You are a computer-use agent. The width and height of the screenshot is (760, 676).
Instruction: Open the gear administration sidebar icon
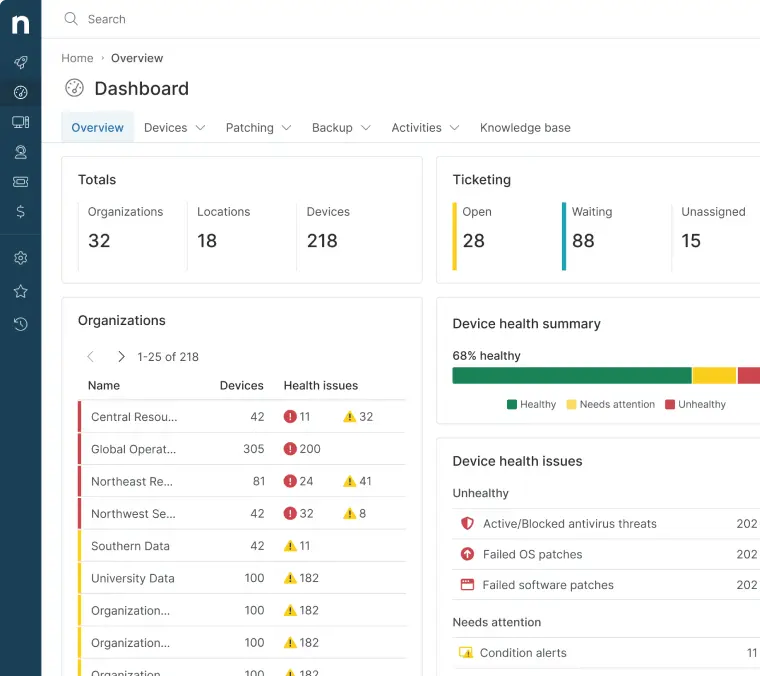click(20, 258)
